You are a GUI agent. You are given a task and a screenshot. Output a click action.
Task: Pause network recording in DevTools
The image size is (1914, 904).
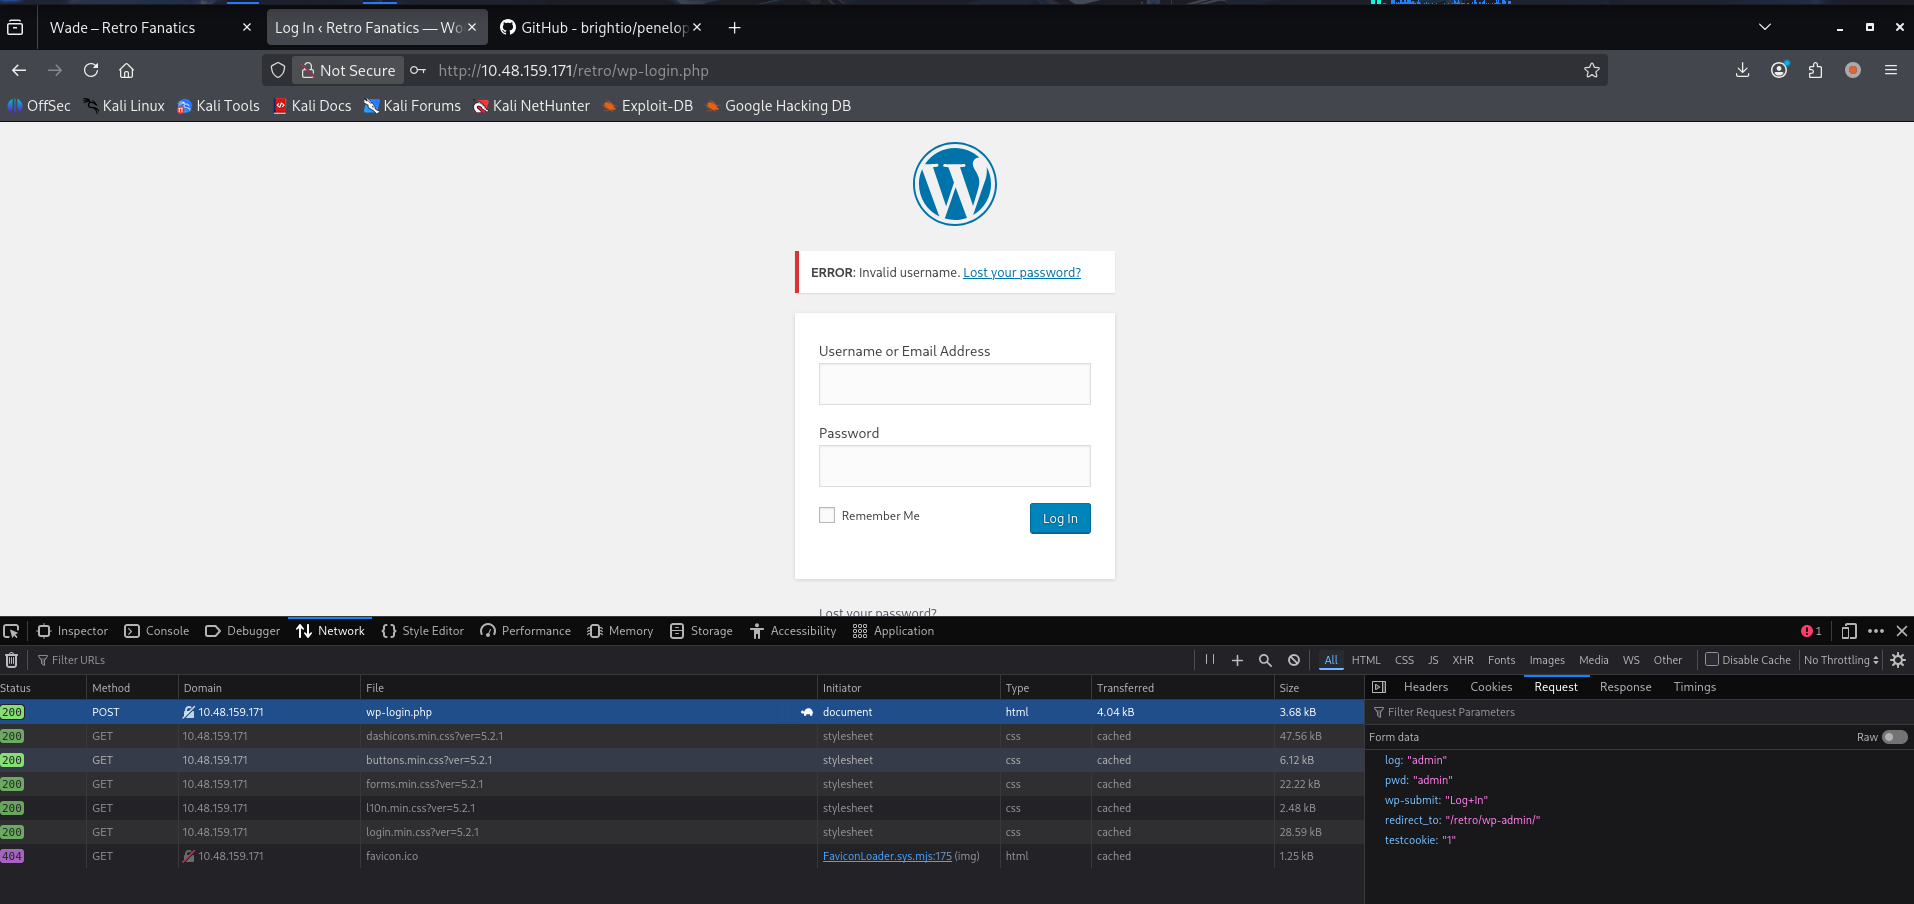coord(1210,660)
